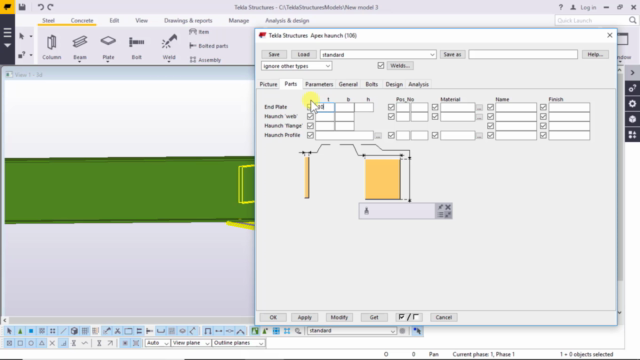This screenshot has height=360, width=640.
Task: Open the Analysis tab in dialog
Action: pyautogui.click(x=418, y=84)
